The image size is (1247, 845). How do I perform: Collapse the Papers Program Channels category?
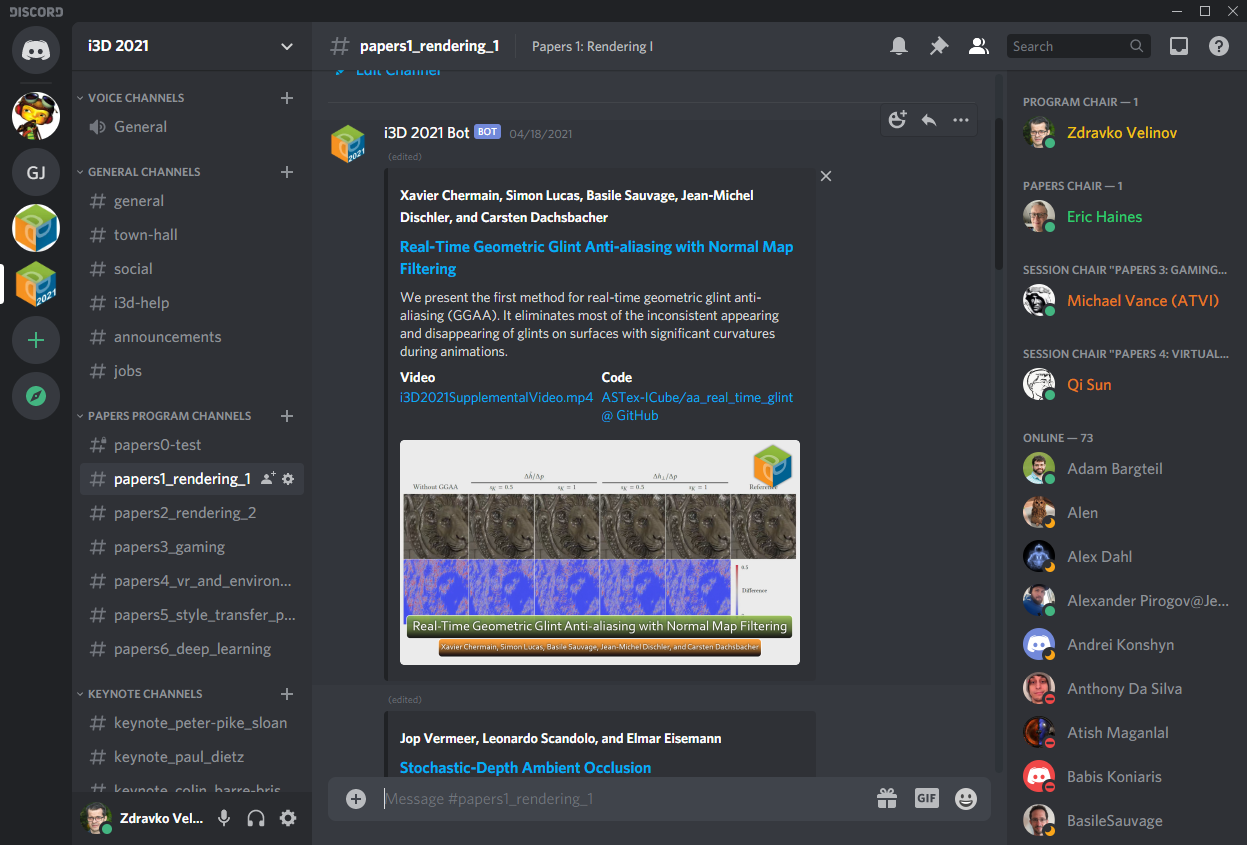pos(168,416)
